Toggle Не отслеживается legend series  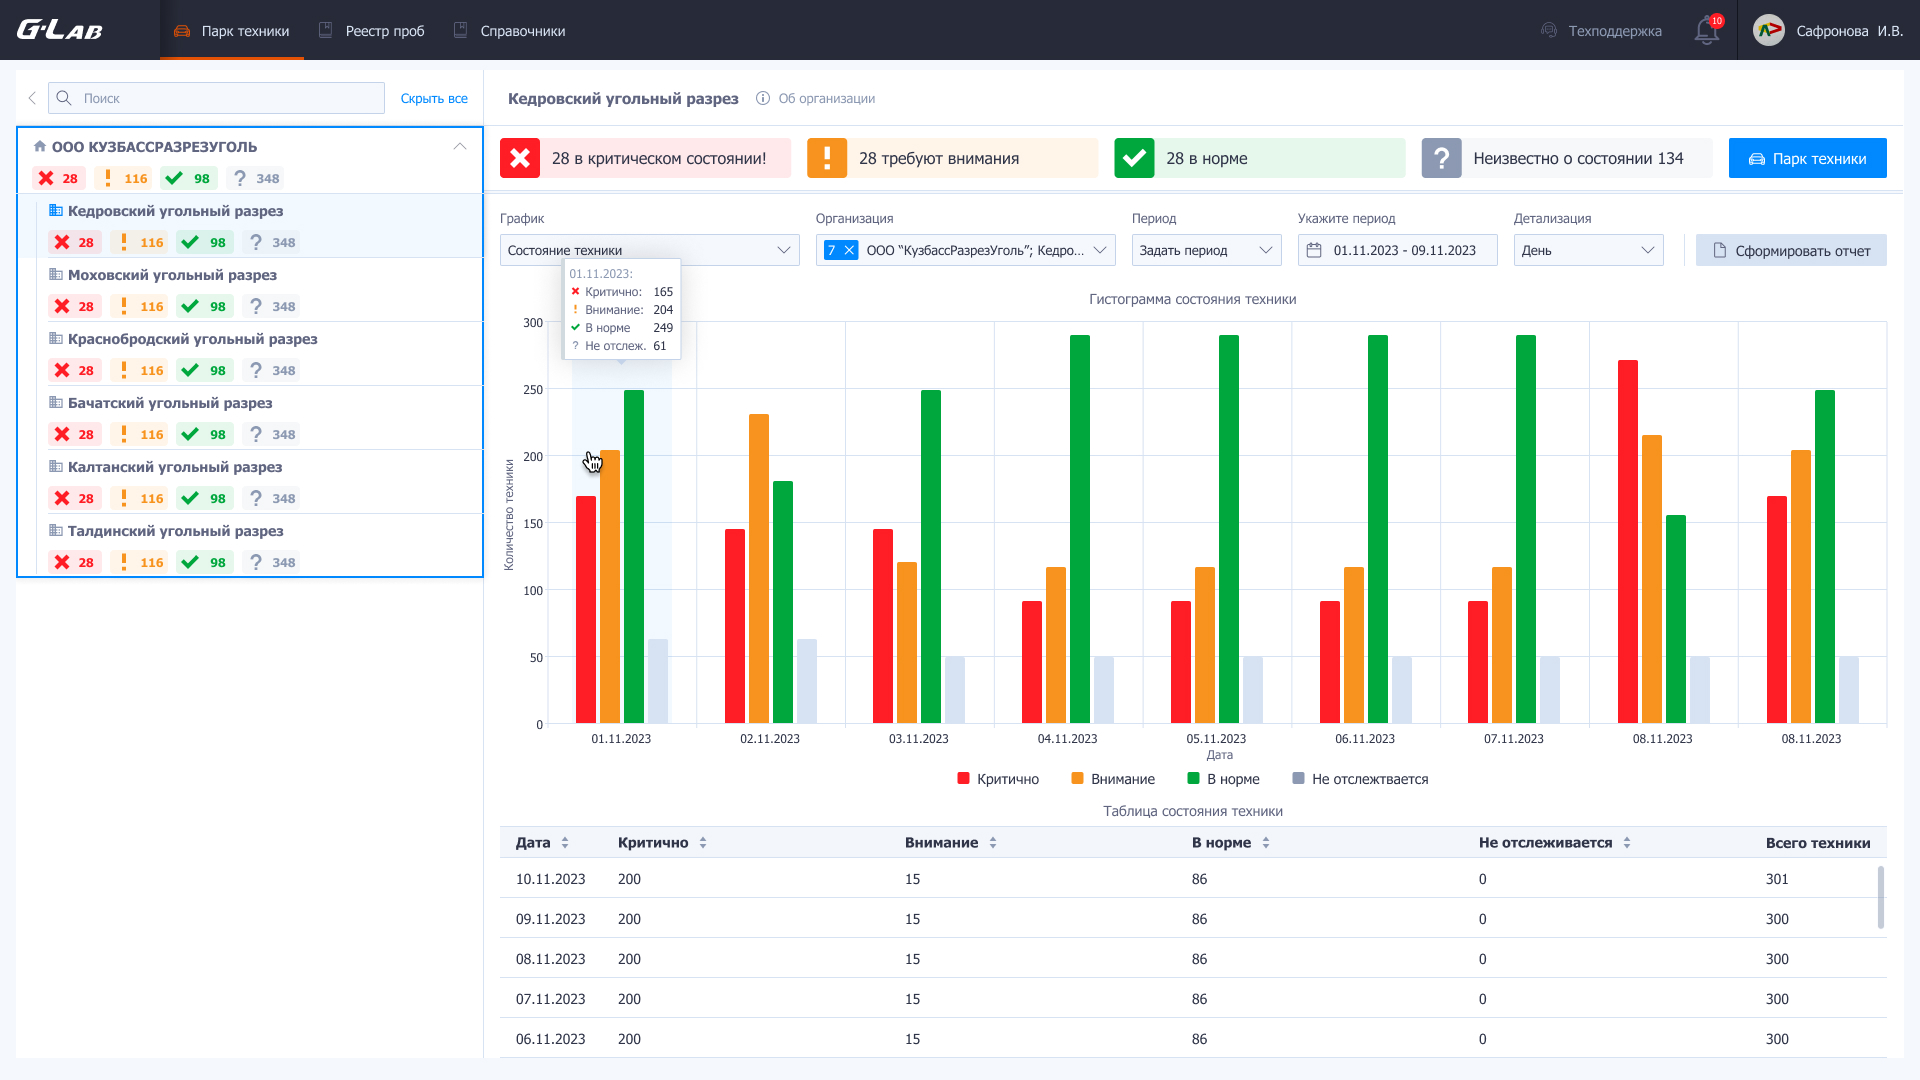[1360, 779]
